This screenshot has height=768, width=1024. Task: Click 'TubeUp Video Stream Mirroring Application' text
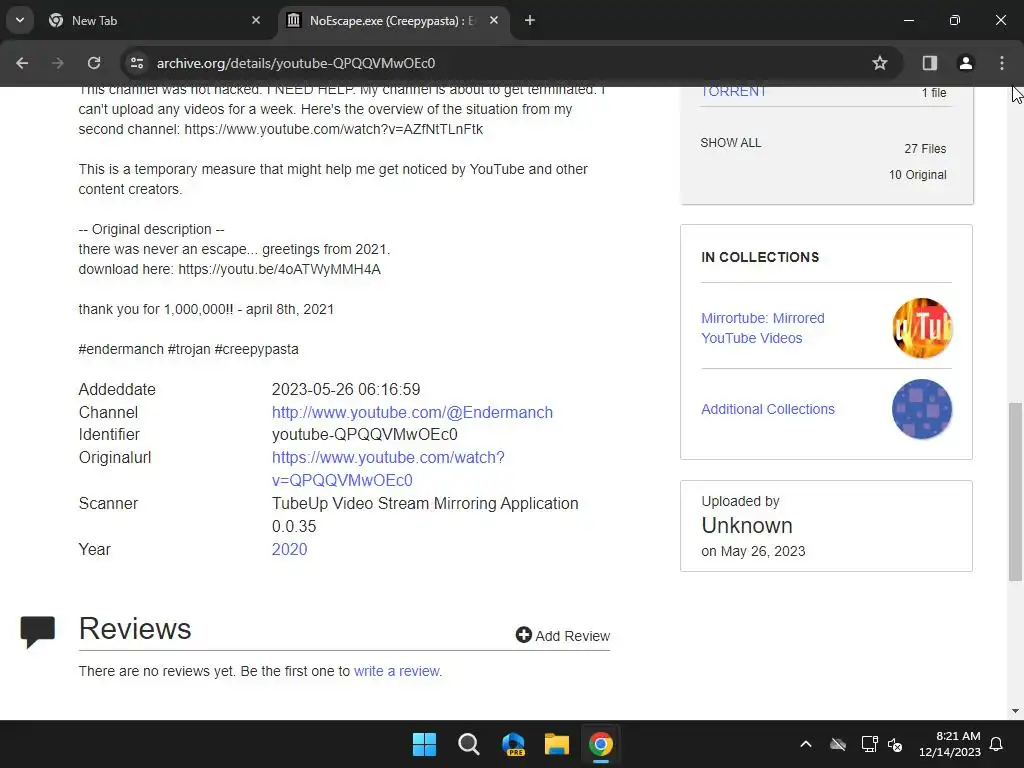(x=425, y=504)
